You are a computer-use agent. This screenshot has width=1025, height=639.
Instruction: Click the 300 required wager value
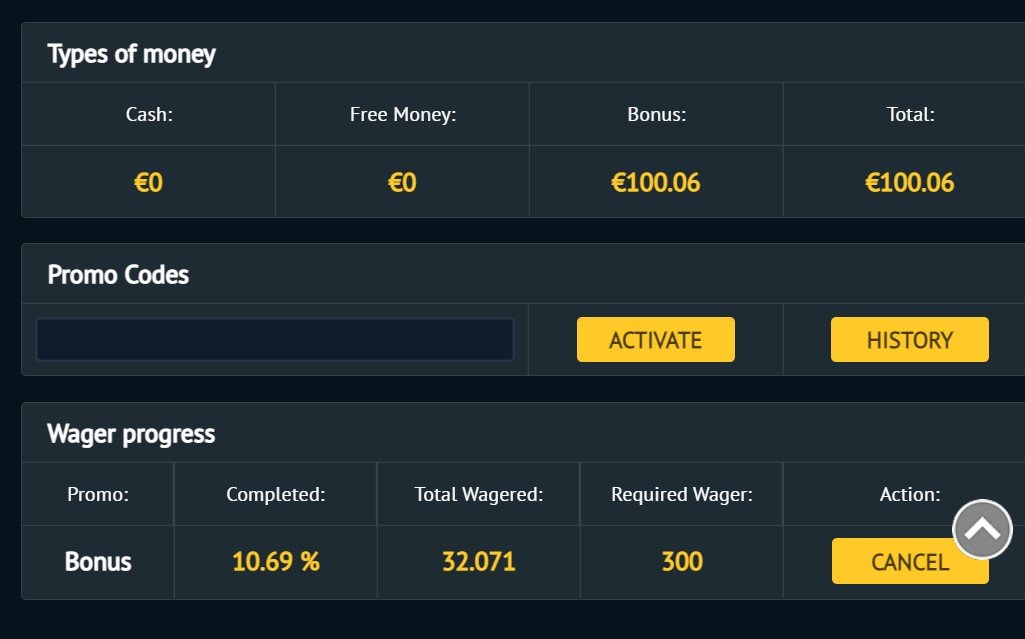tap(682, 562)
